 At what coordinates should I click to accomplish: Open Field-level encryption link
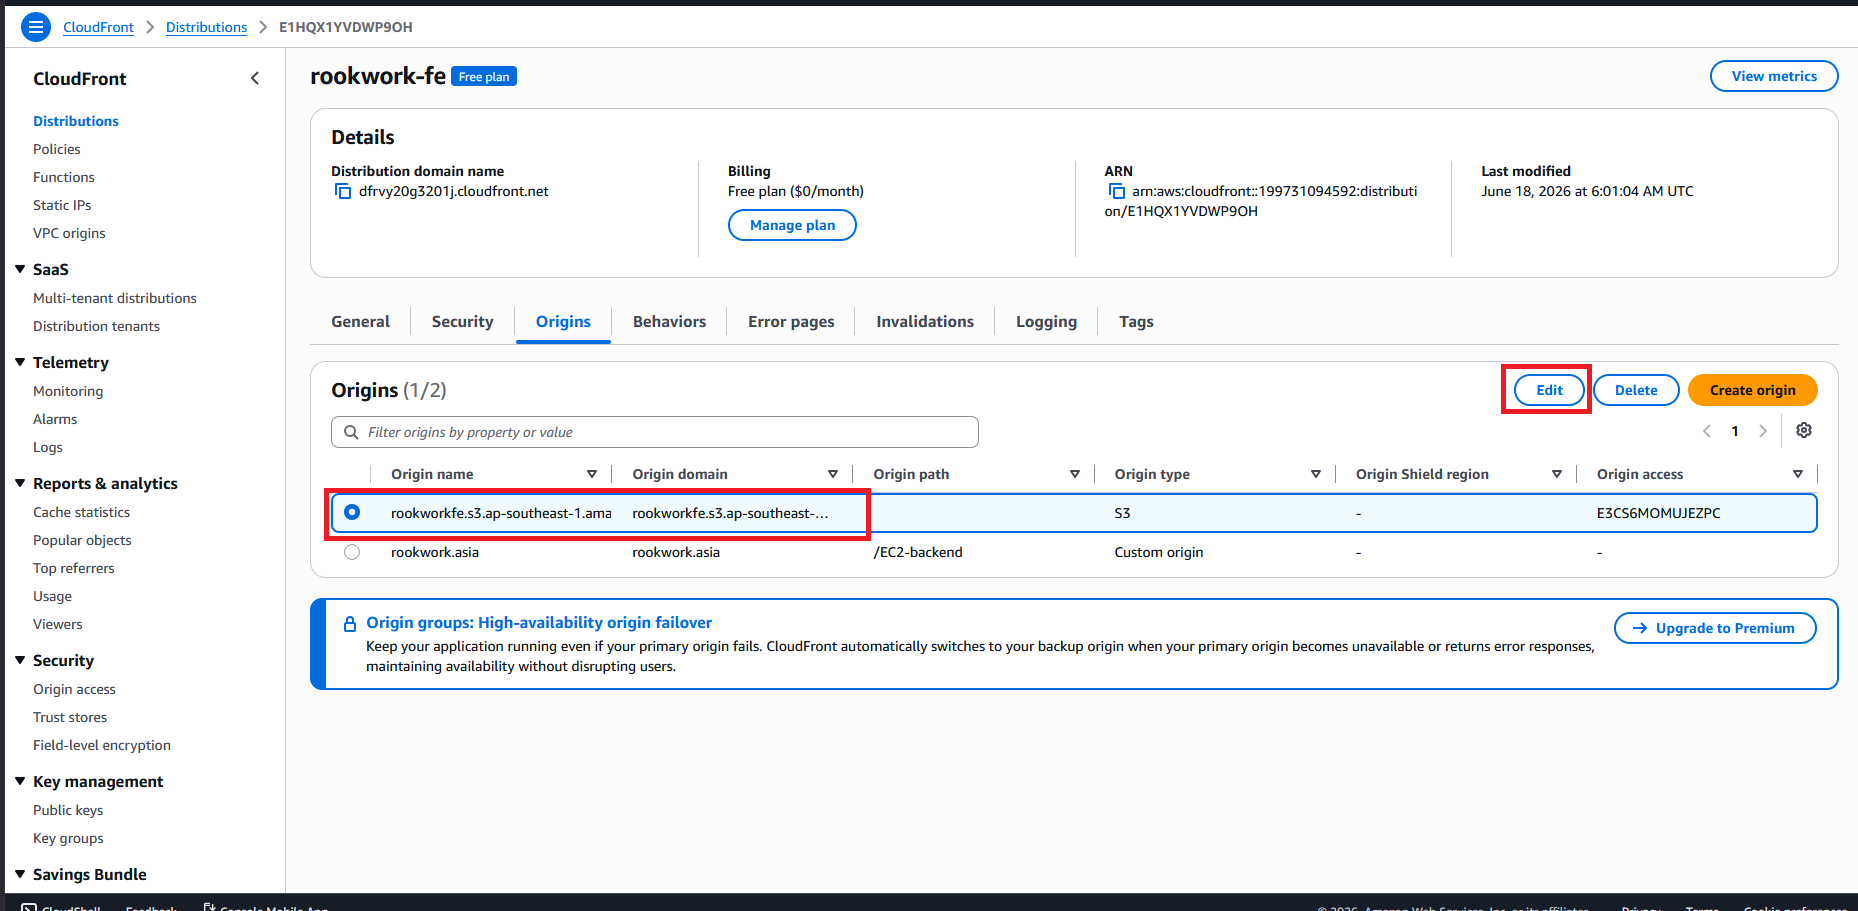tap(102, 745)
